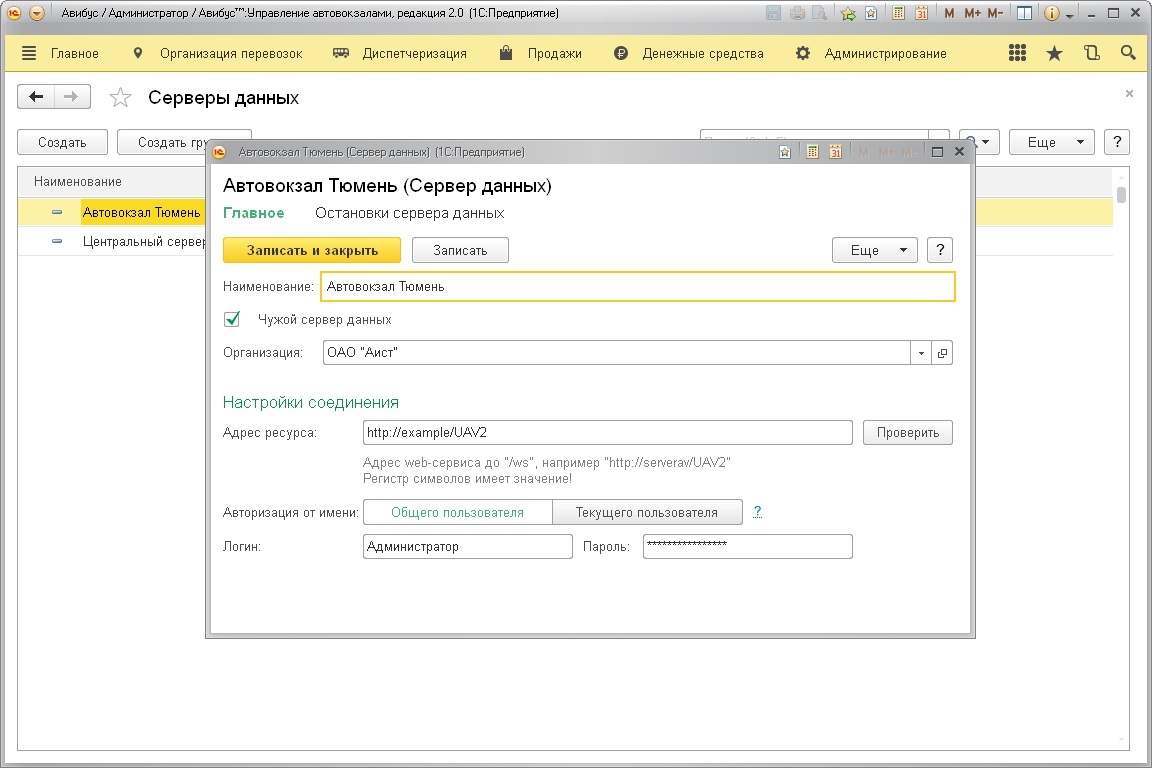The height and width of the screenshot is (768, 1152).
Task: Click the back navigation arrow
Action: [x=37, y=97]
